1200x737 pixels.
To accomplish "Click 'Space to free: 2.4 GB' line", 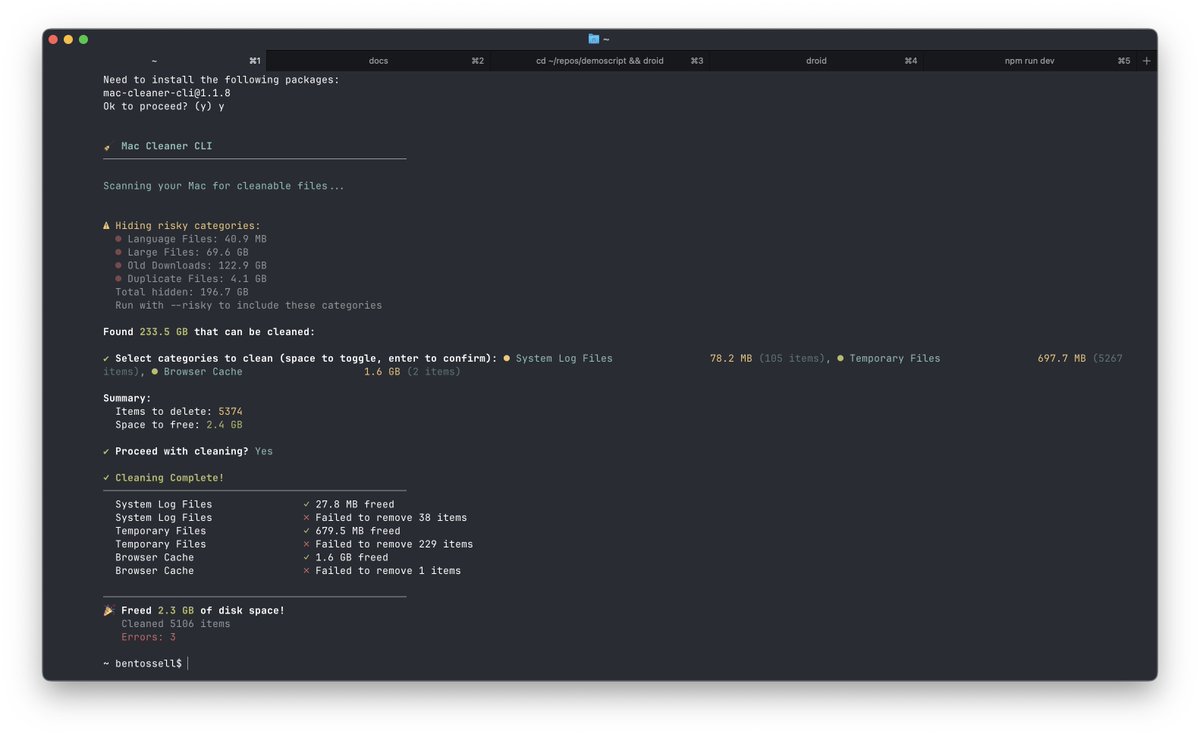I will (179, 425).
